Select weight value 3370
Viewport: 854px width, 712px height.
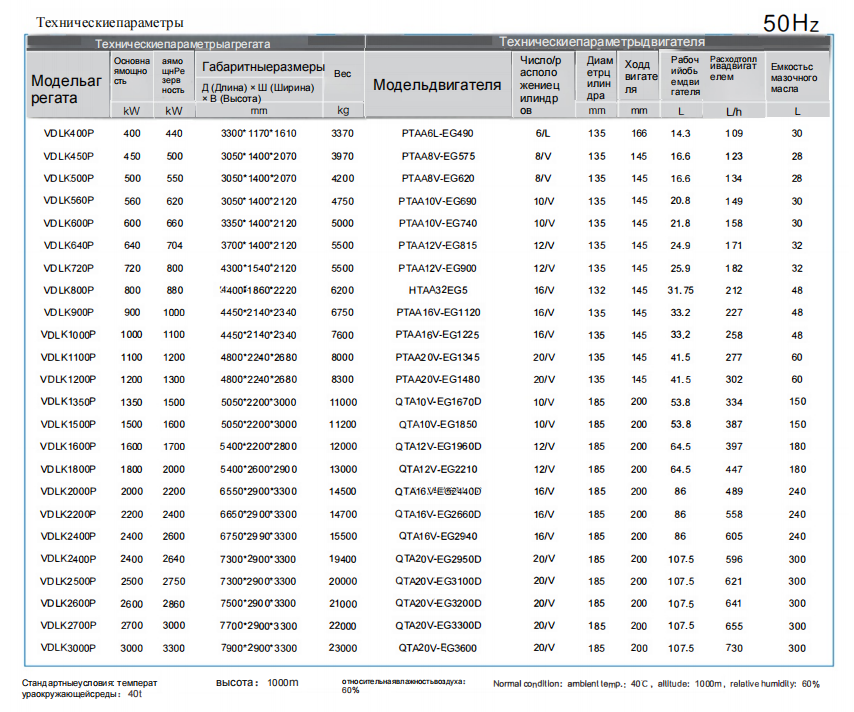pos(343,133)
